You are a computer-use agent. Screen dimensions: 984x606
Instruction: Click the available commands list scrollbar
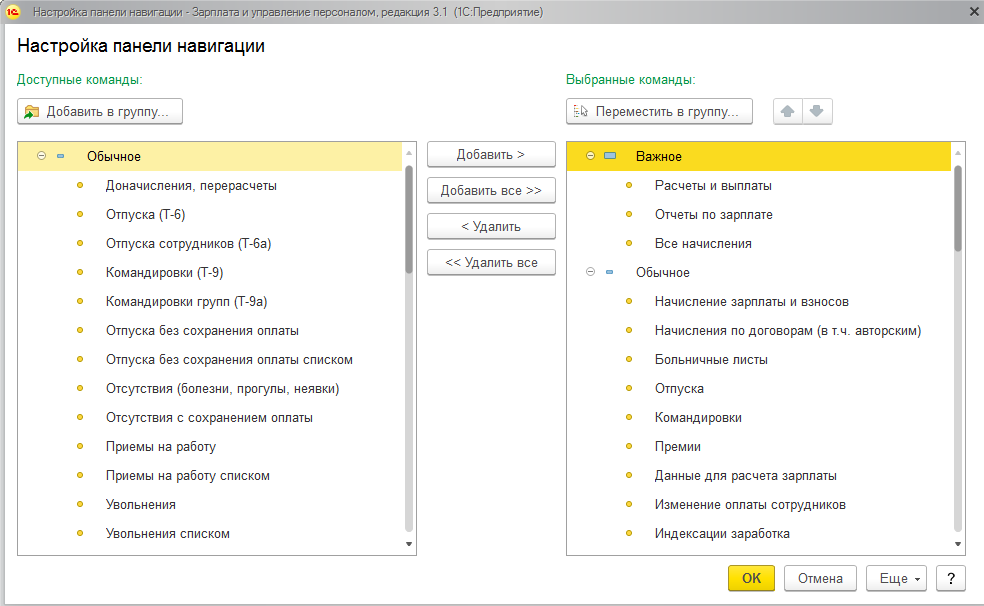point(408,220)
